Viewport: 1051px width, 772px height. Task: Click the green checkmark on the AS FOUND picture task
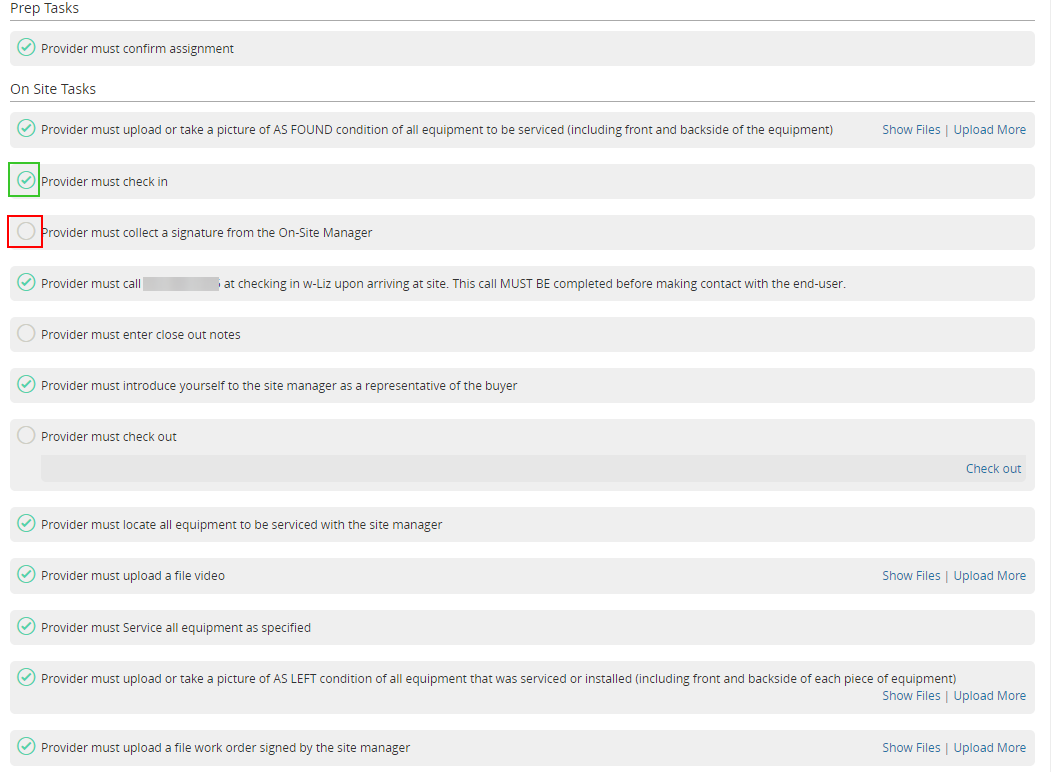(x=25, y=129)
